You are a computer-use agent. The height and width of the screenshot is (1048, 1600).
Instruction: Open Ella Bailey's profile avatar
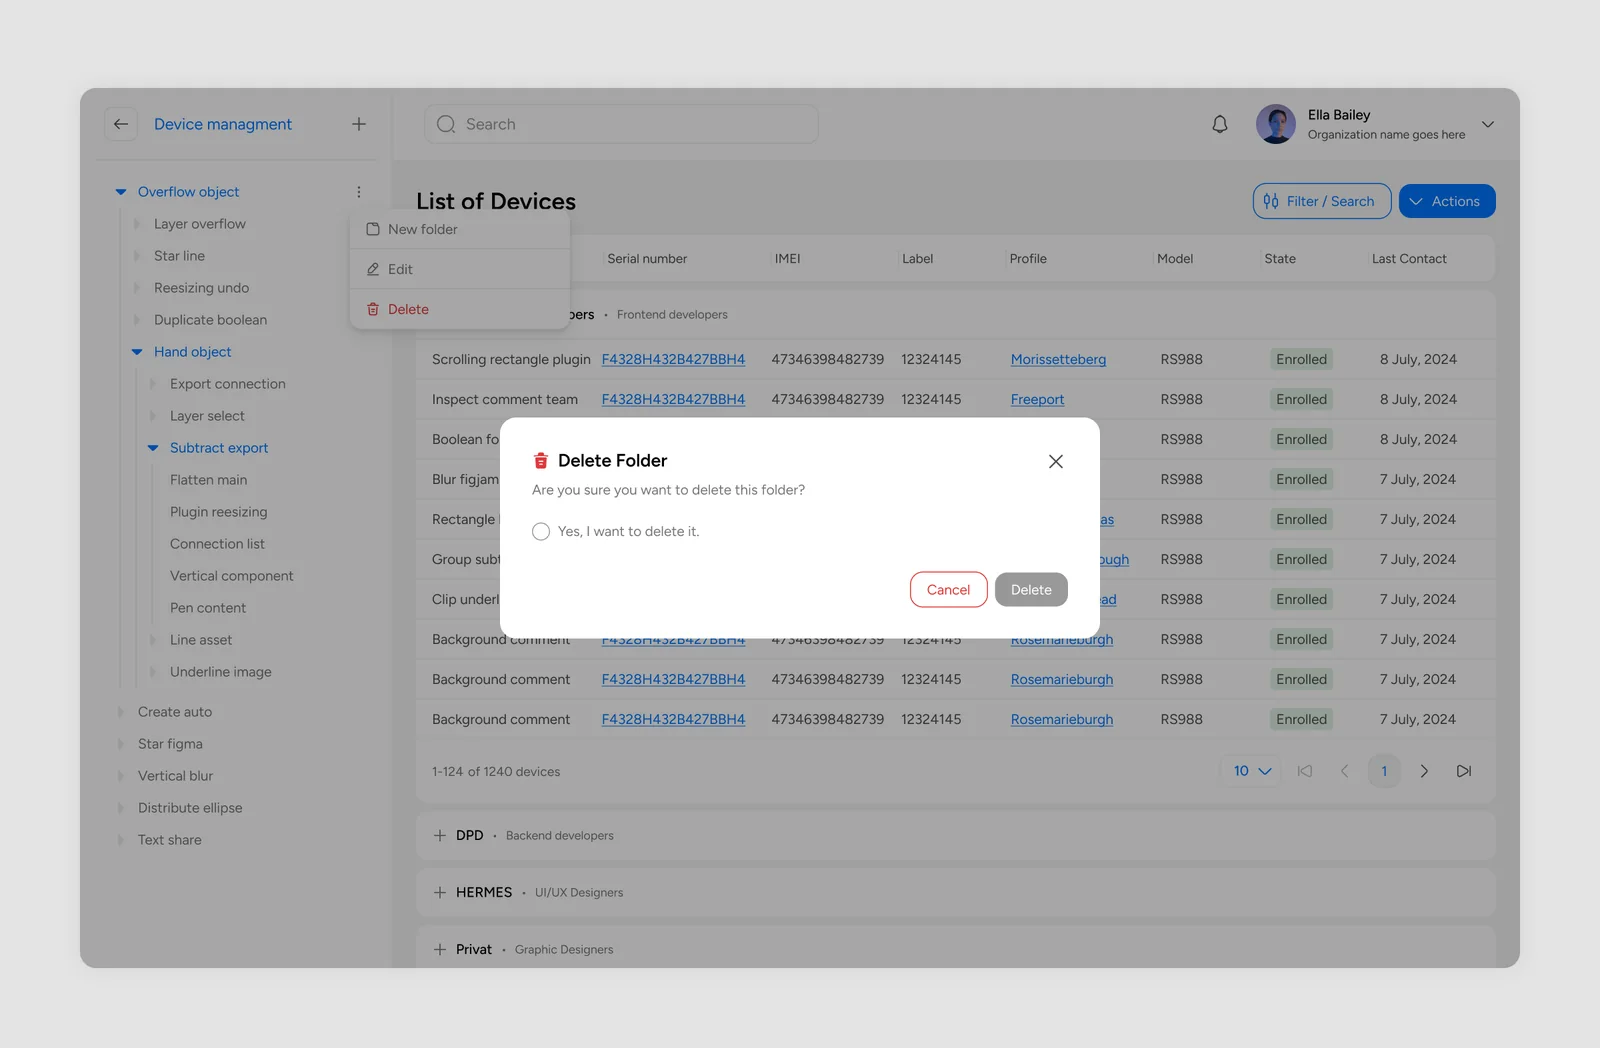1276,124
